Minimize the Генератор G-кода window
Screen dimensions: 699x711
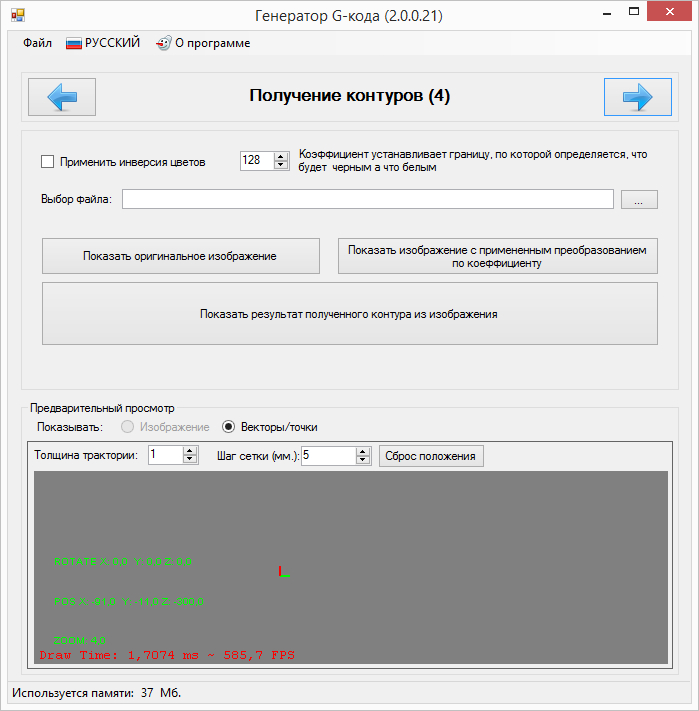[x=607, y=13]
